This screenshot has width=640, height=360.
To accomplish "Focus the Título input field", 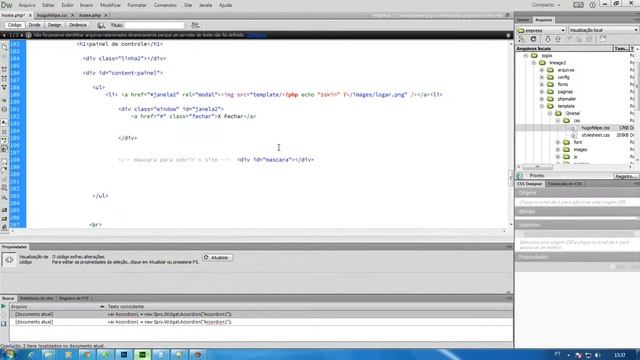I will (x=154, y=25).
